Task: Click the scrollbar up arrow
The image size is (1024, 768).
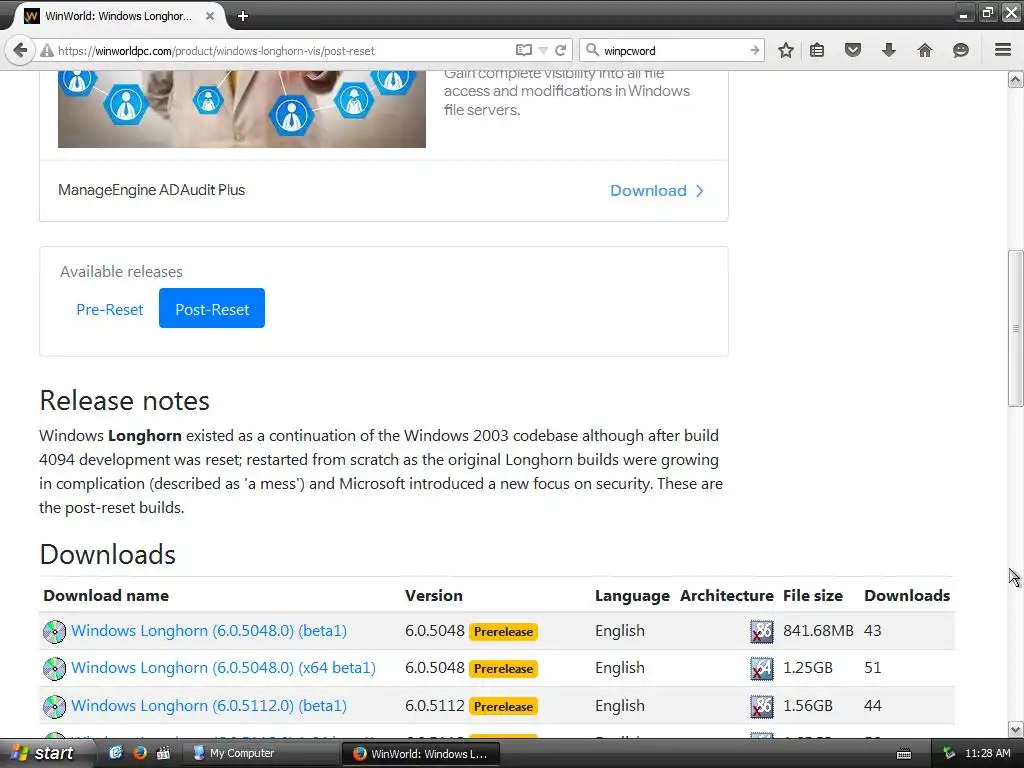Action: 1016,80
